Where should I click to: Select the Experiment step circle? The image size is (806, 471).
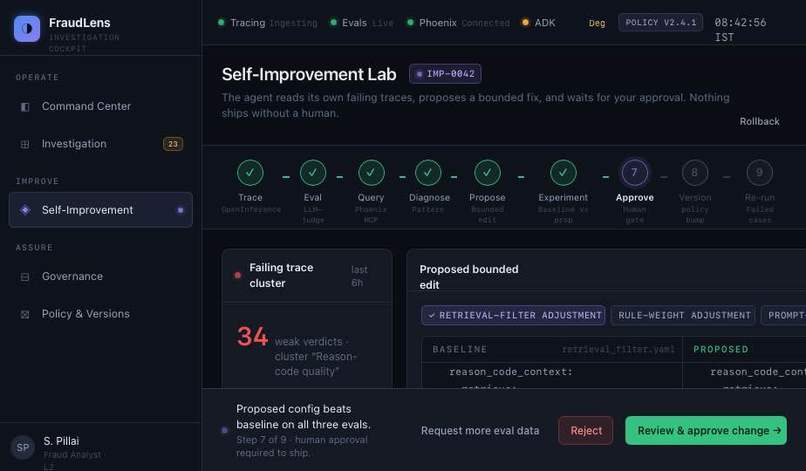coord(563,173)
